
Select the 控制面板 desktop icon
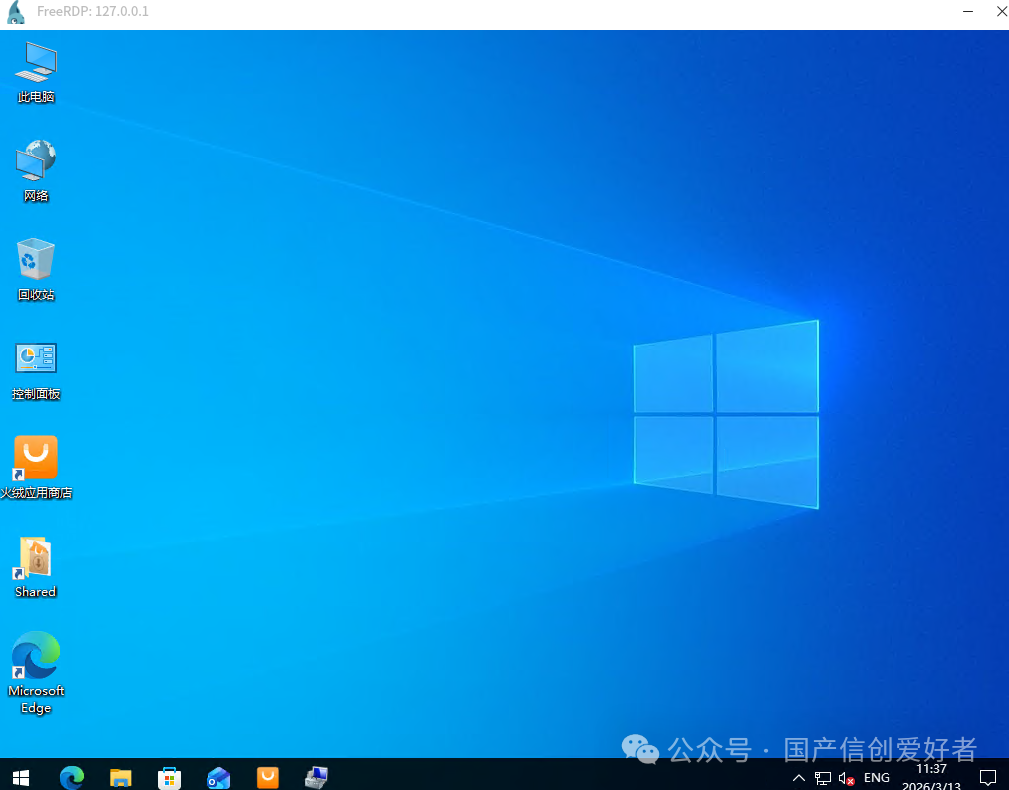click(36, 369)
